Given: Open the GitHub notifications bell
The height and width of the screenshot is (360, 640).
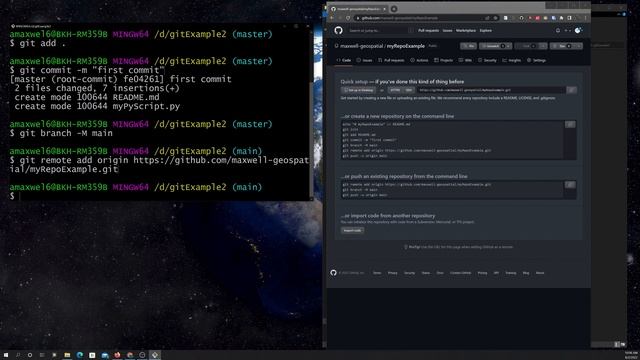Looking at the screenshot, I should click(x=558, y=30).
